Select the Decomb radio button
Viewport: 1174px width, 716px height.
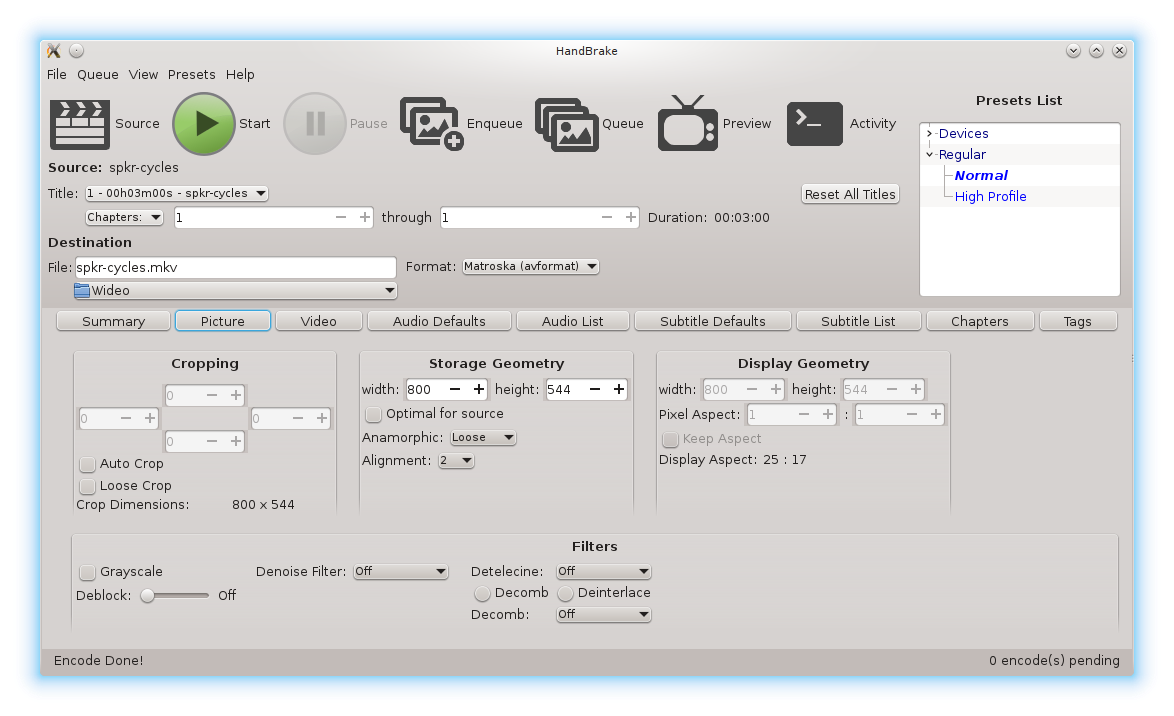[482, 593]
